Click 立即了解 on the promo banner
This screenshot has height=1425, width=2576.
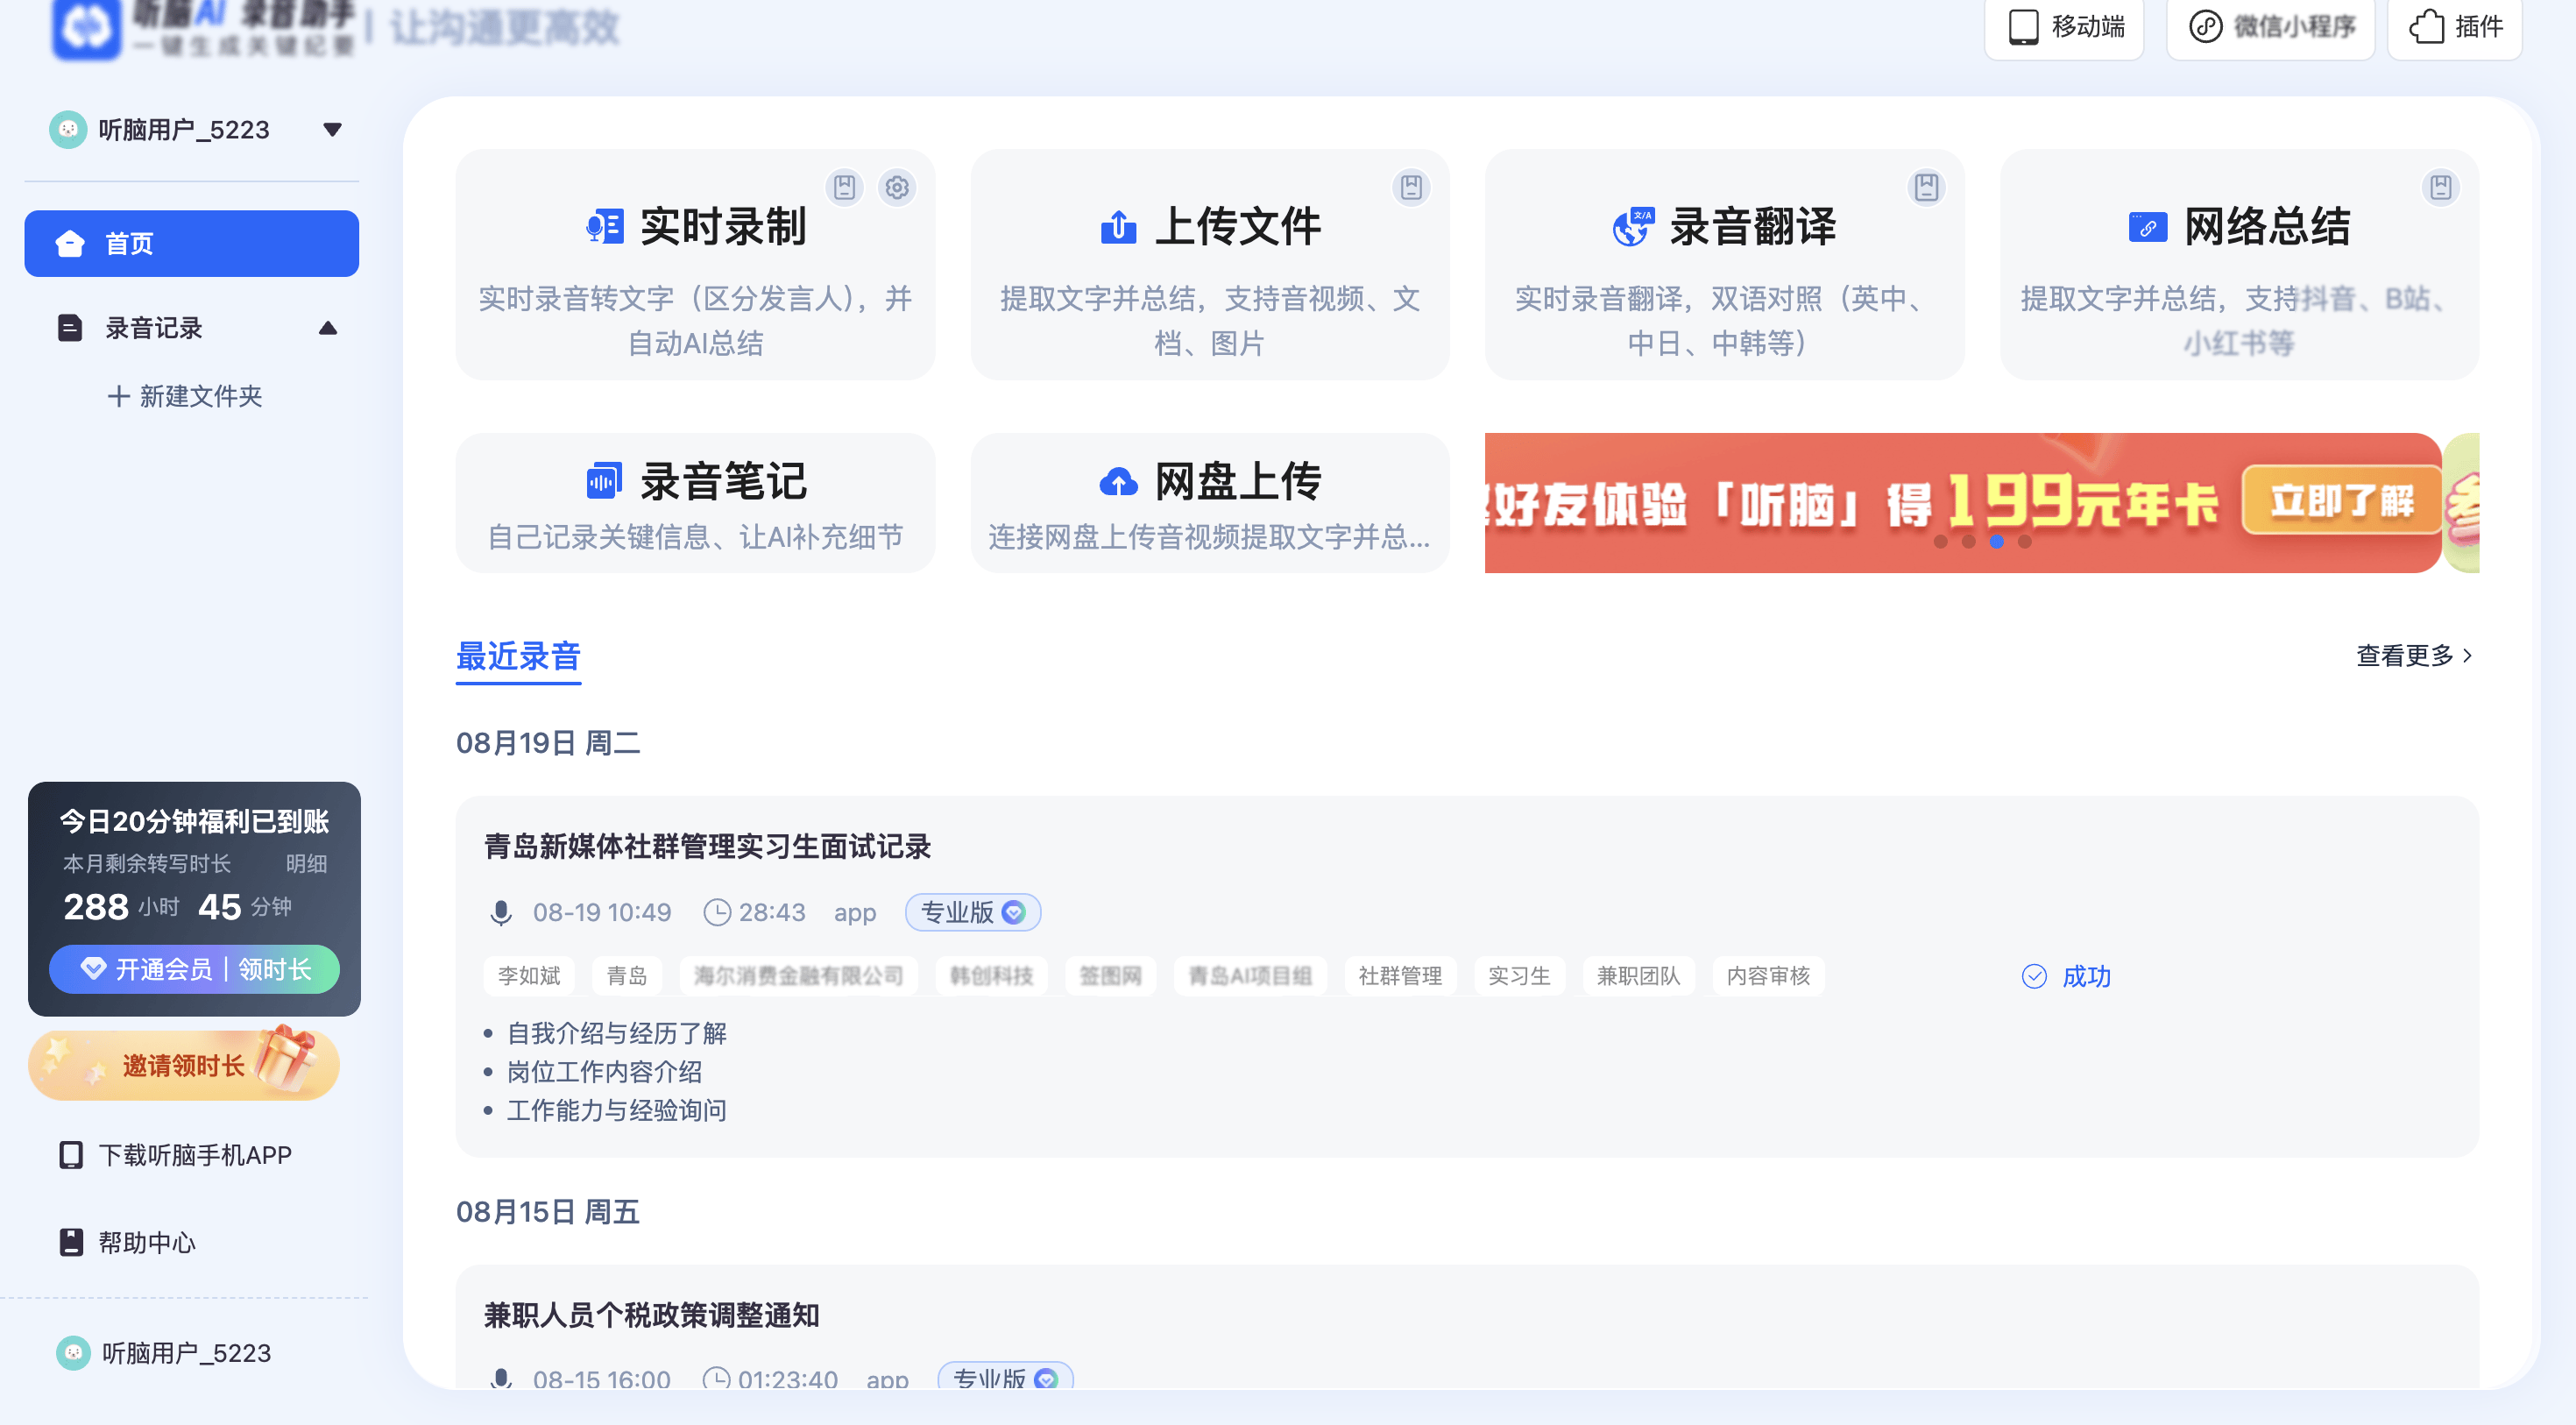(x=2340, y=500)
